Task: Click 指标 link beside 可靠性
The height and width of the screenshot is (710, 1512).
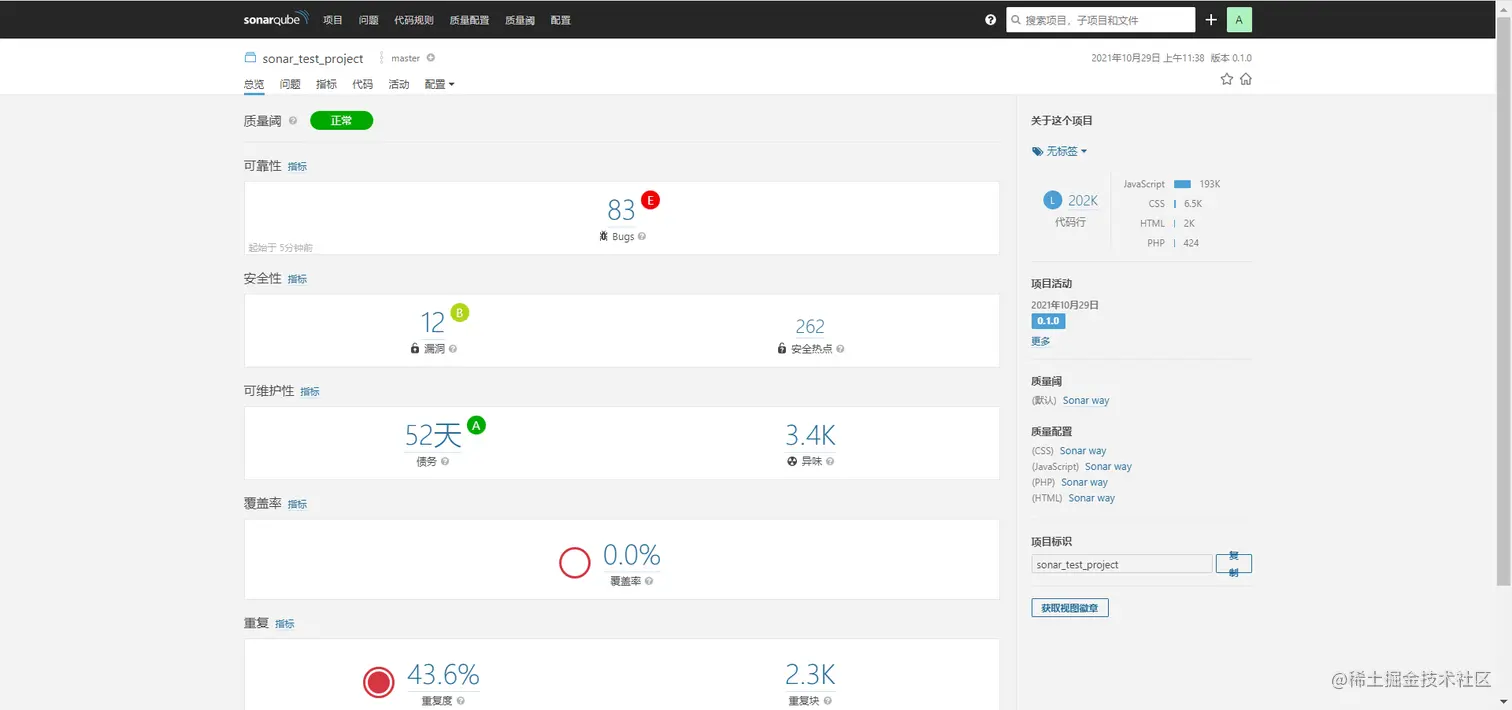Action: point(297,167)
